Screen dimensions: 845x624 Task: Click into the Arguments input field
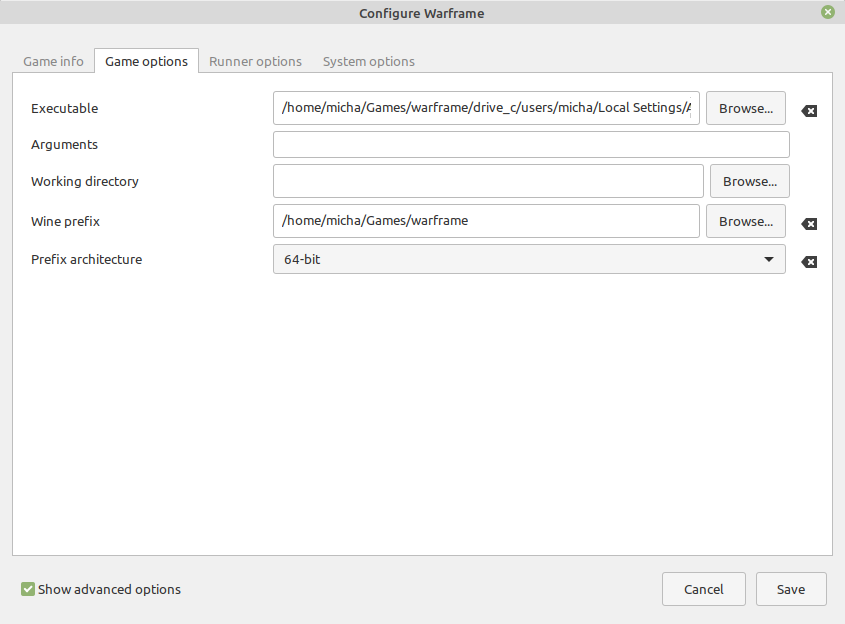tap(531, 144)
